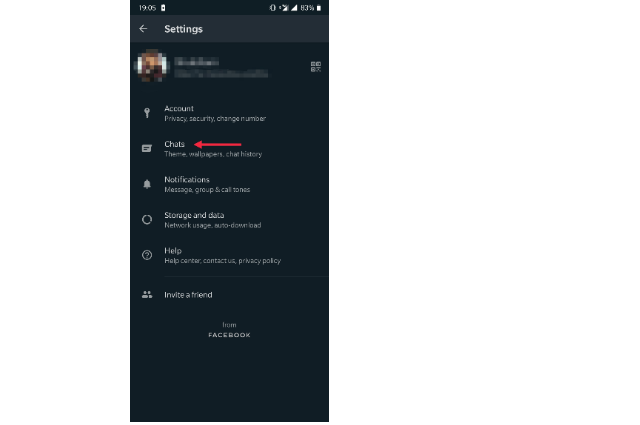Tap the Storage and data circle icon
640x425 pixels.
[147, 220]
